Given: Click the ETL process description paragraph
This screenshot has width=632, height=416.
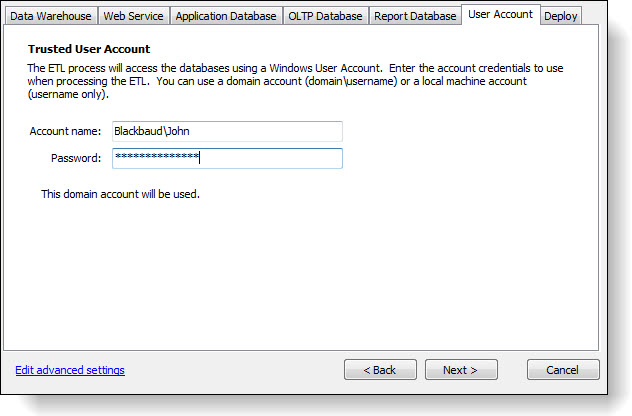Looking at the screenshot, I should tap(300, 80).
